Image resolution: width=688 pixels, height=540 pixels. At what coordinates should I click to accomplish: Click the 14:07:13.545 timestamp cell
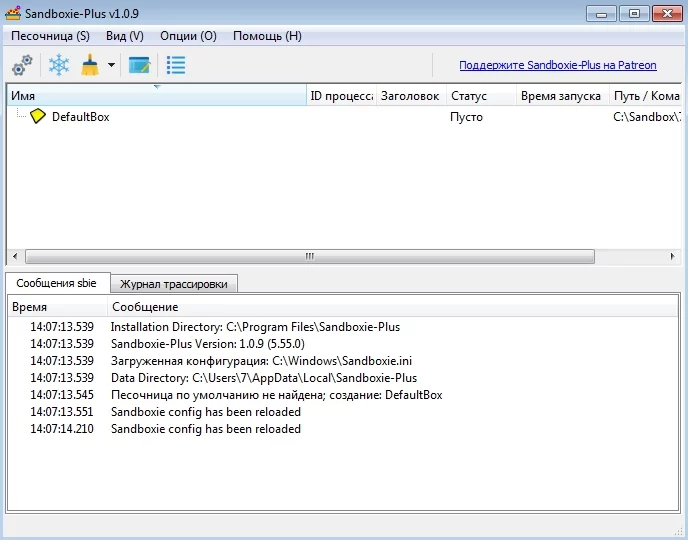click(x=62, y=395)
